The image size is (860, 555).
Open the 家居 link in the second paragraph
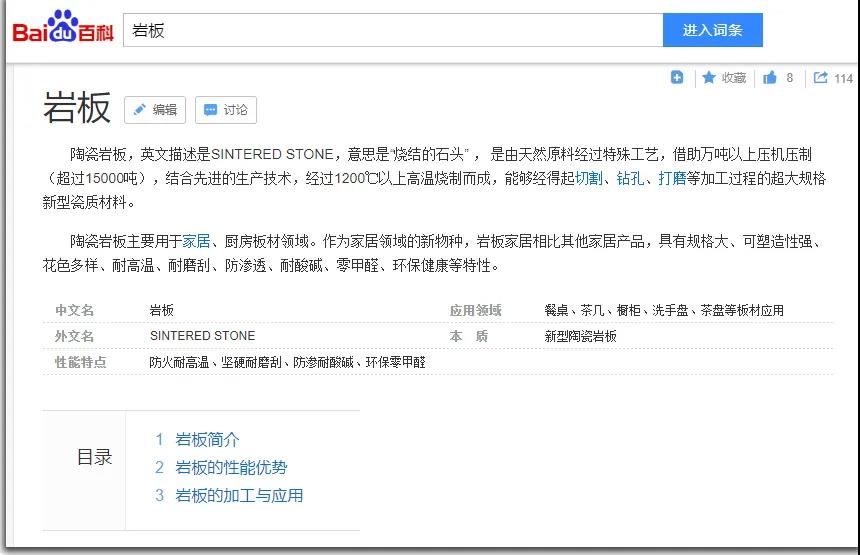click(x=196, y=241)
